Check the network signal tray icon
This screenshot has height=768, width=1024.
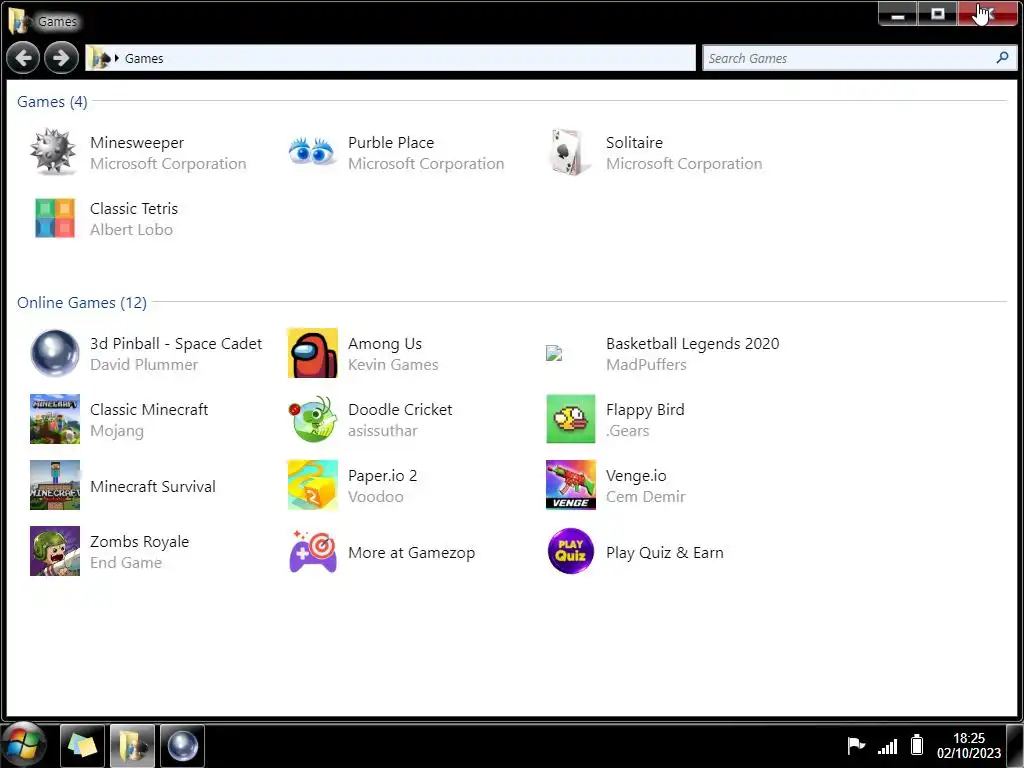(x=888, y=745)
